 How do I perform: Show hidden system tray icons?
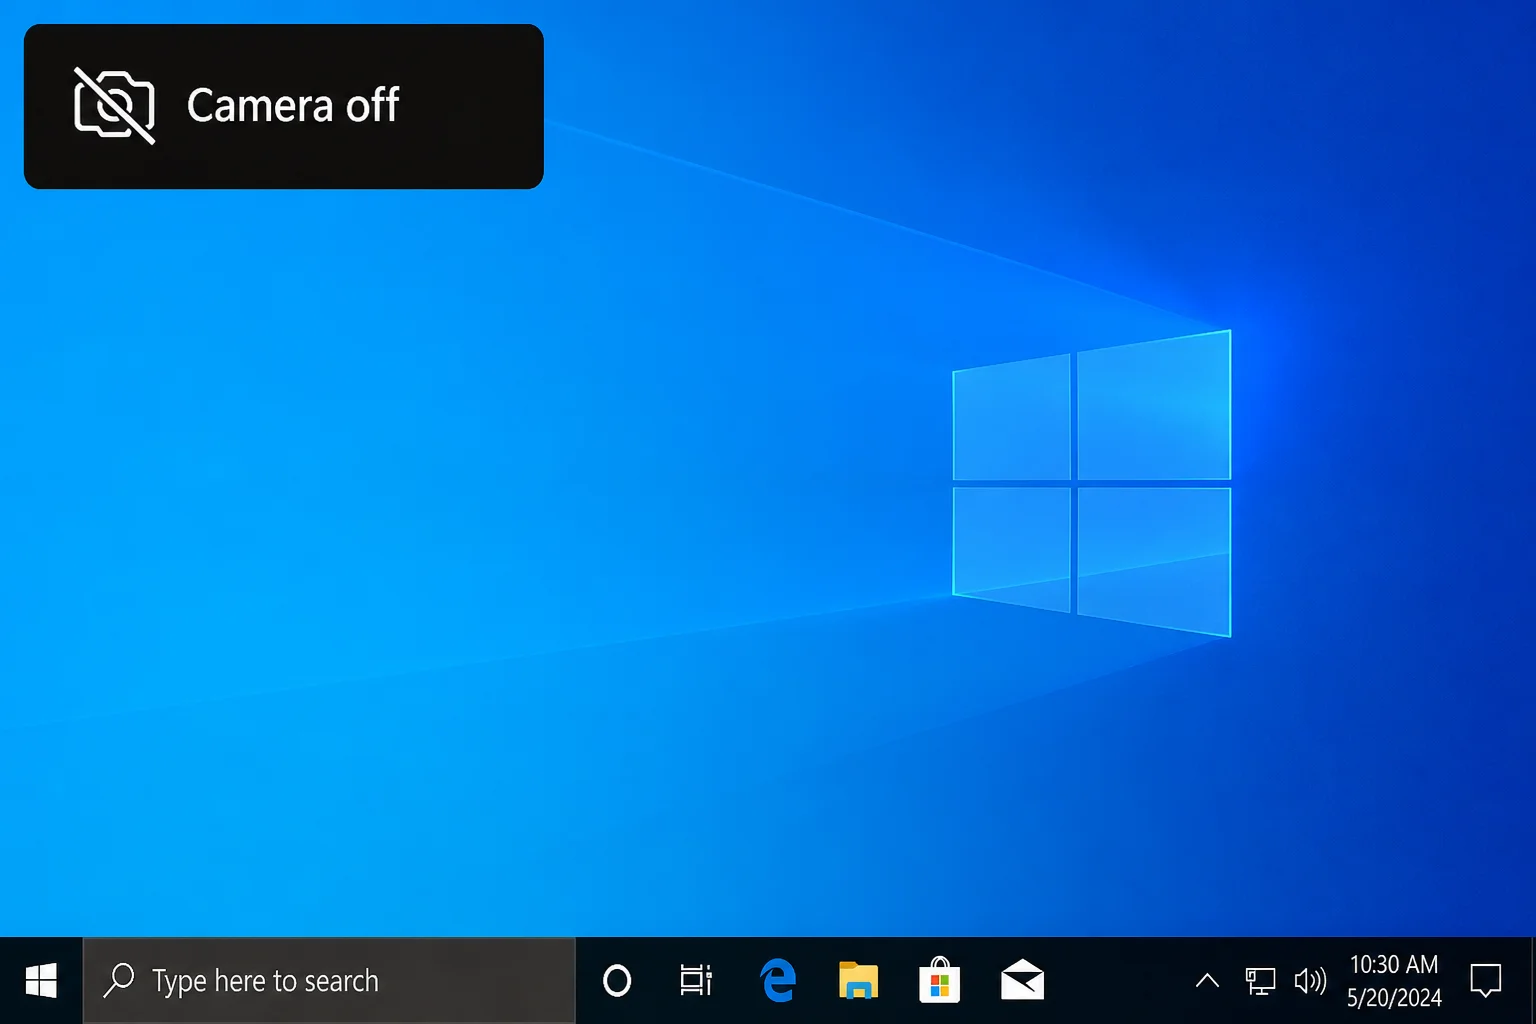pos(1207,981)
